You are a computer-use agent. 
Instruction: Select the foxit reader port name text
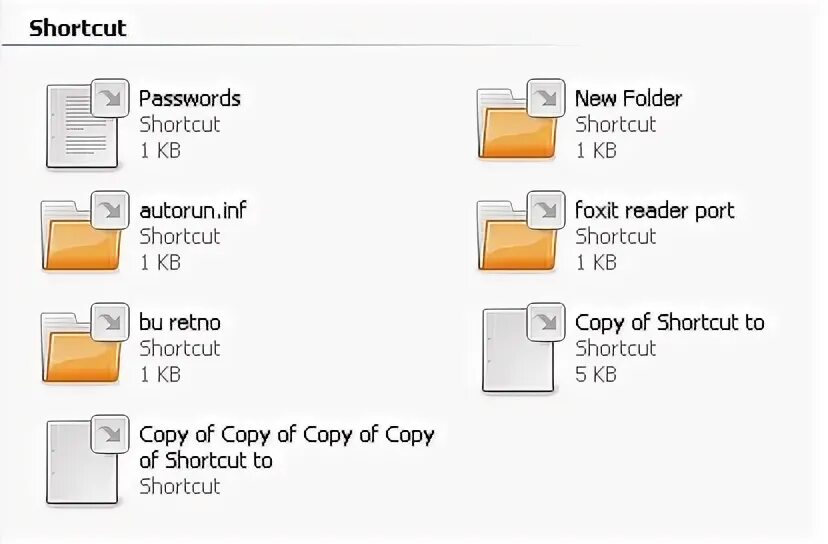coord(655,211)
